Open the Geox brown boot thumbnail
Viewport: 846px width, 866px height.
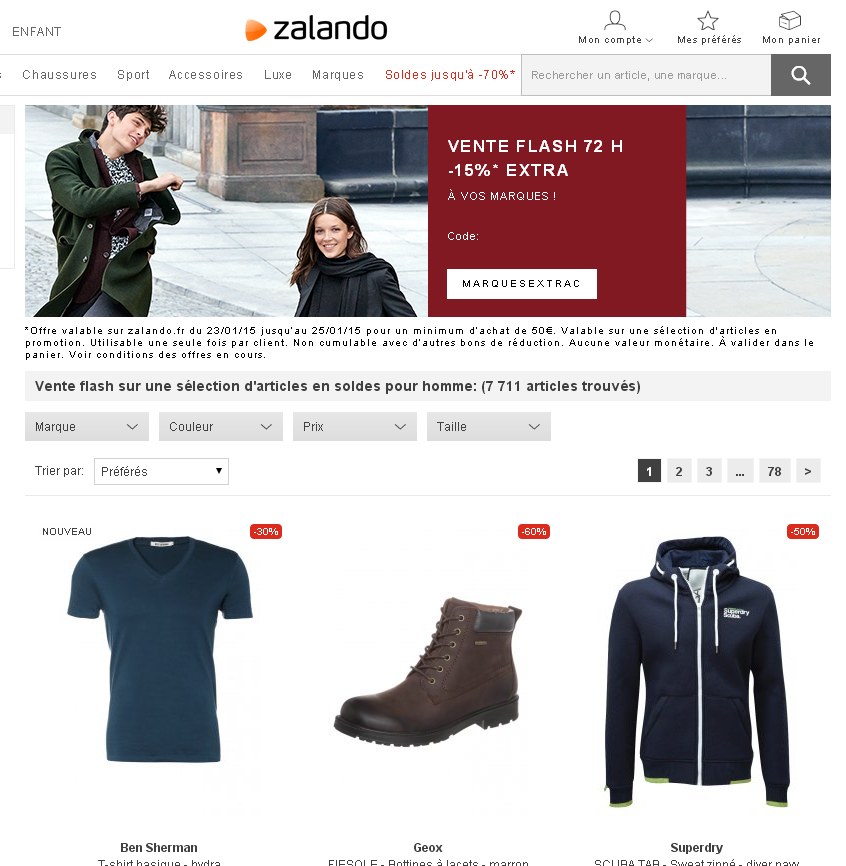coord(428,671)
